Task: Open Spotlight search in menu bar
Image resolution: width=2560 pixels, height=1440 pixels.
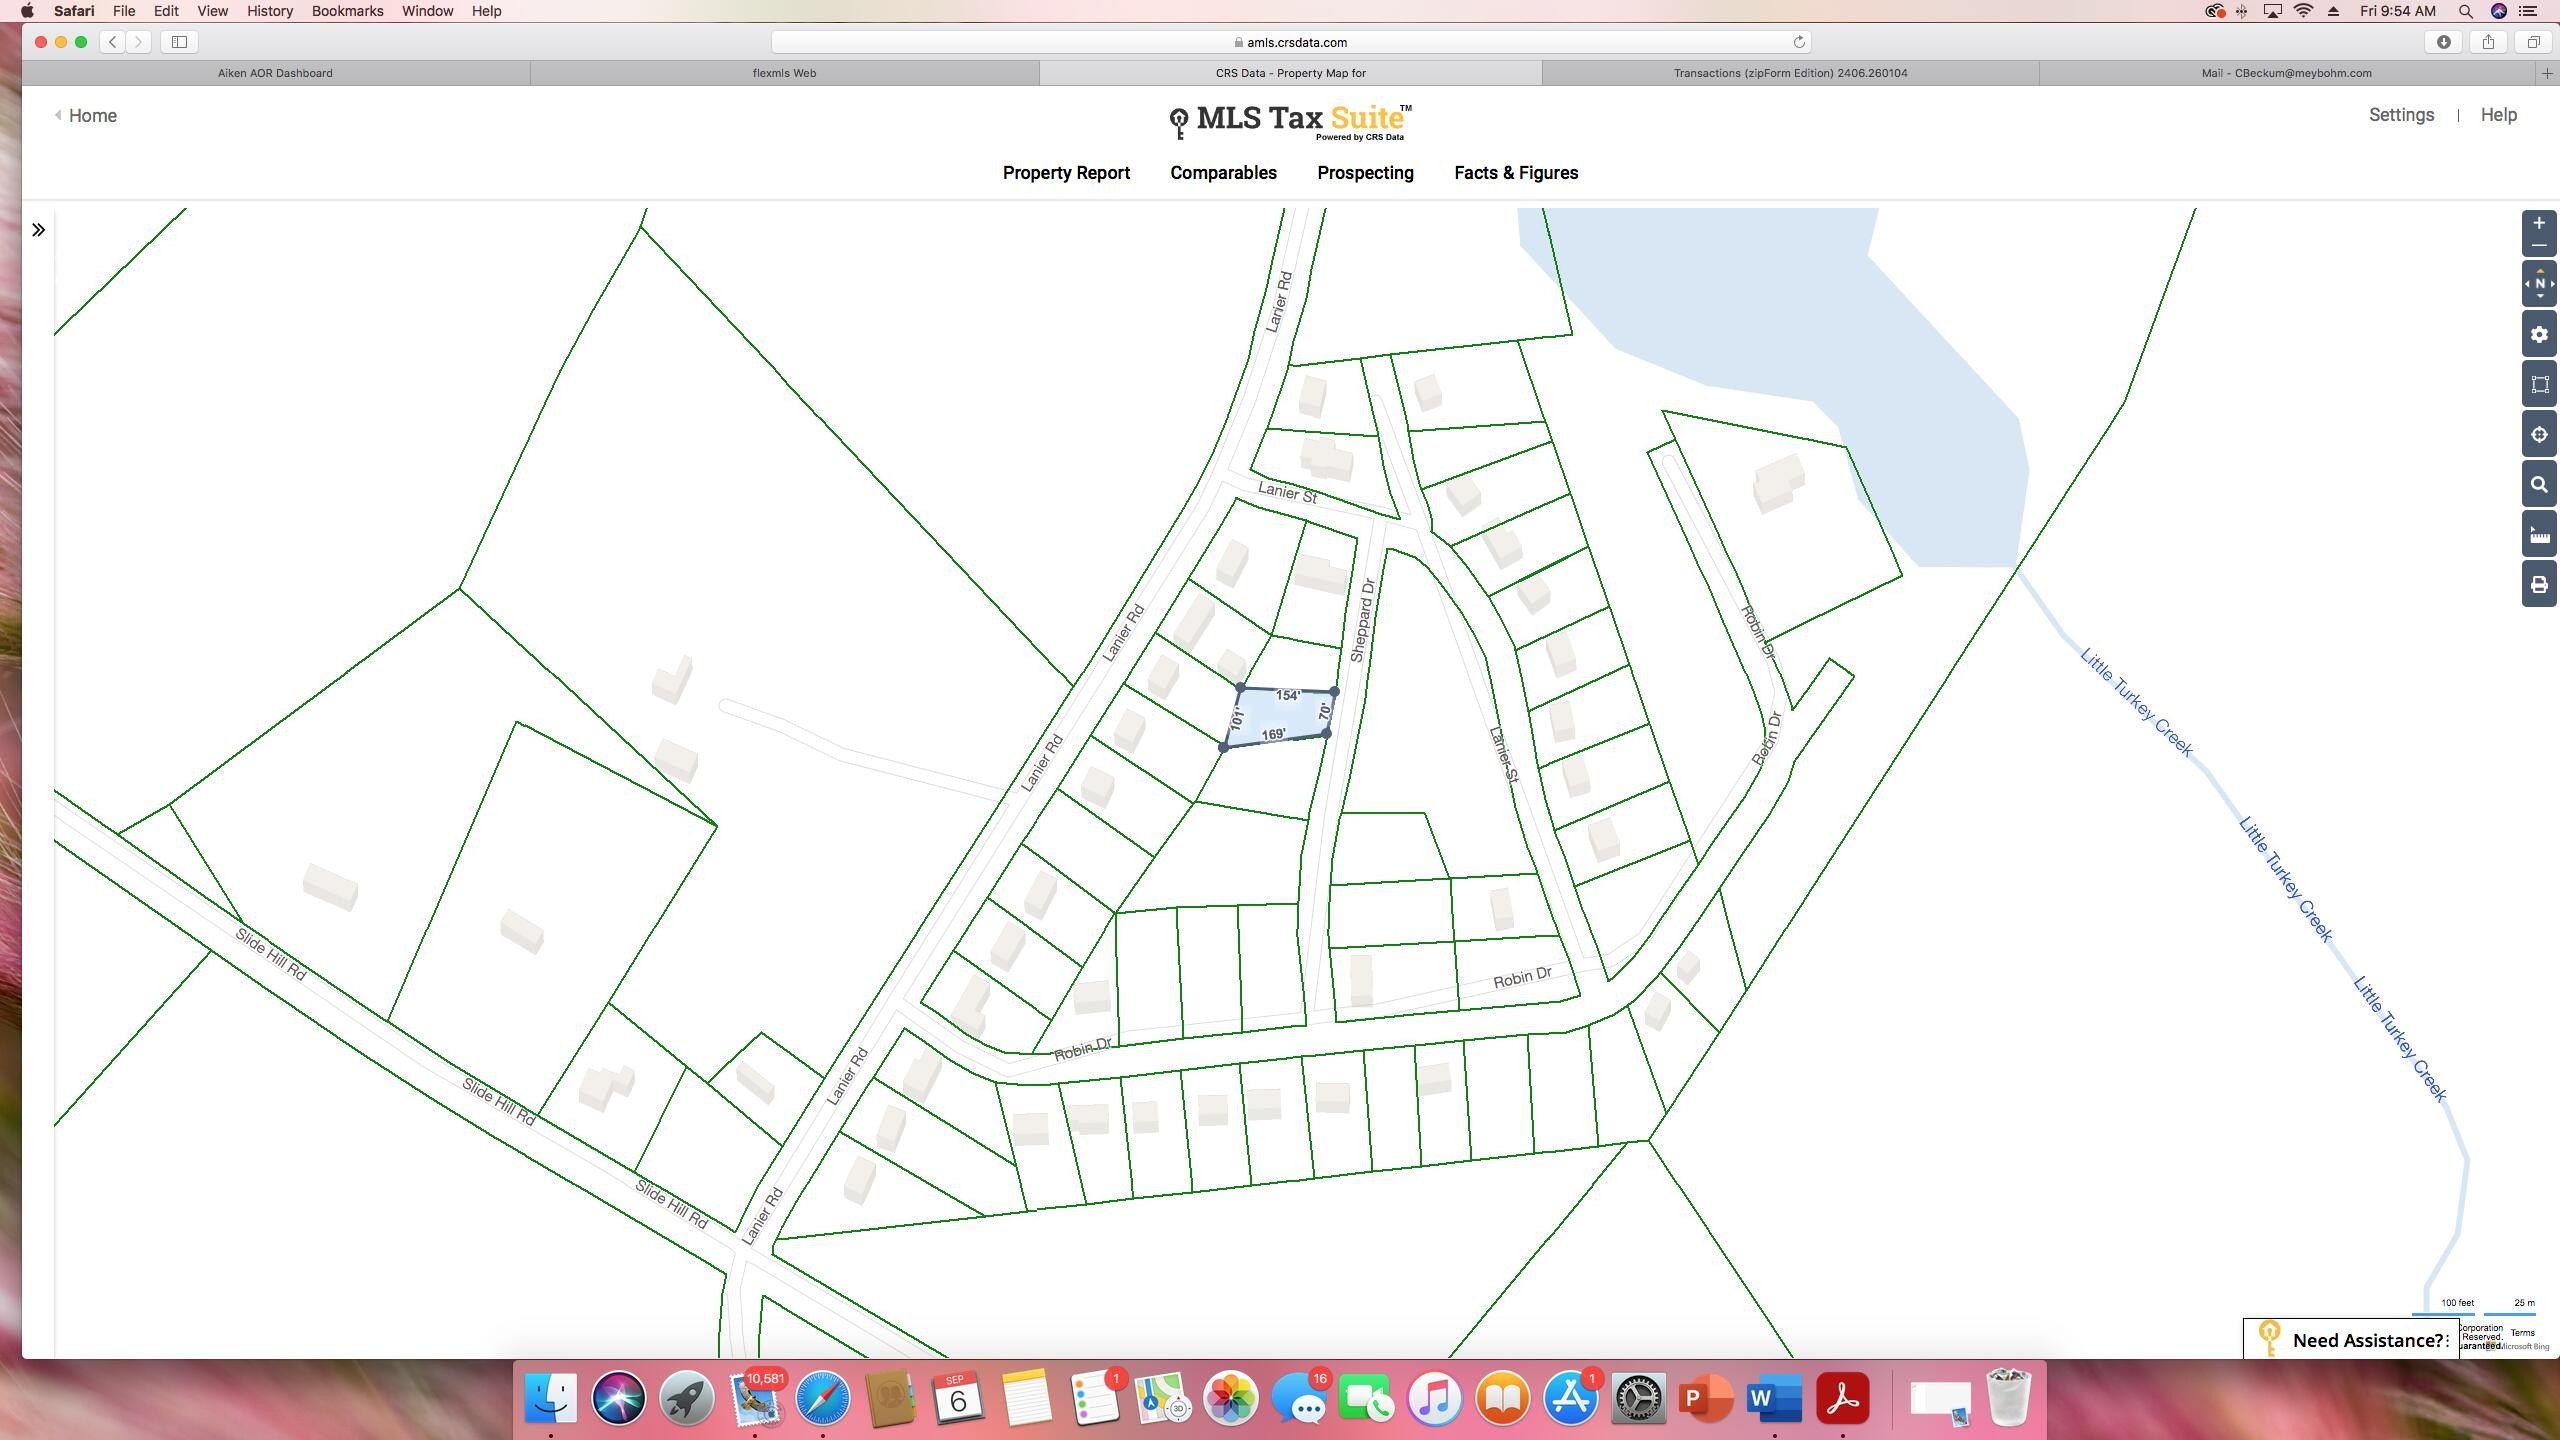Action: pos(2466,11)
